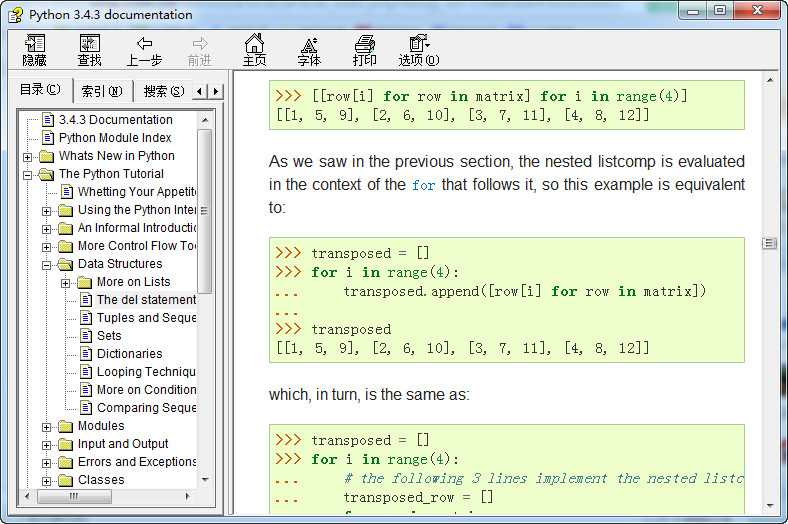Expand the An Informal Introduction node
Image resolution: width=788 pixels, height=524 pixels.
(47, 229)
